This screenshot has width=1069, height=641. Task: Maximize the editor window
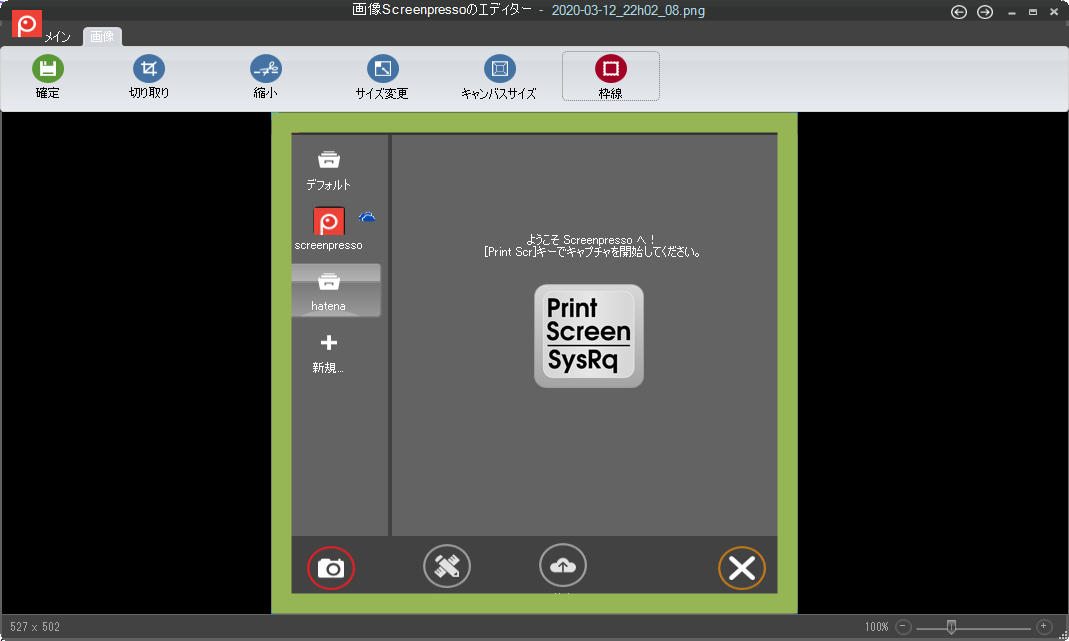[x=1033, y=12]
